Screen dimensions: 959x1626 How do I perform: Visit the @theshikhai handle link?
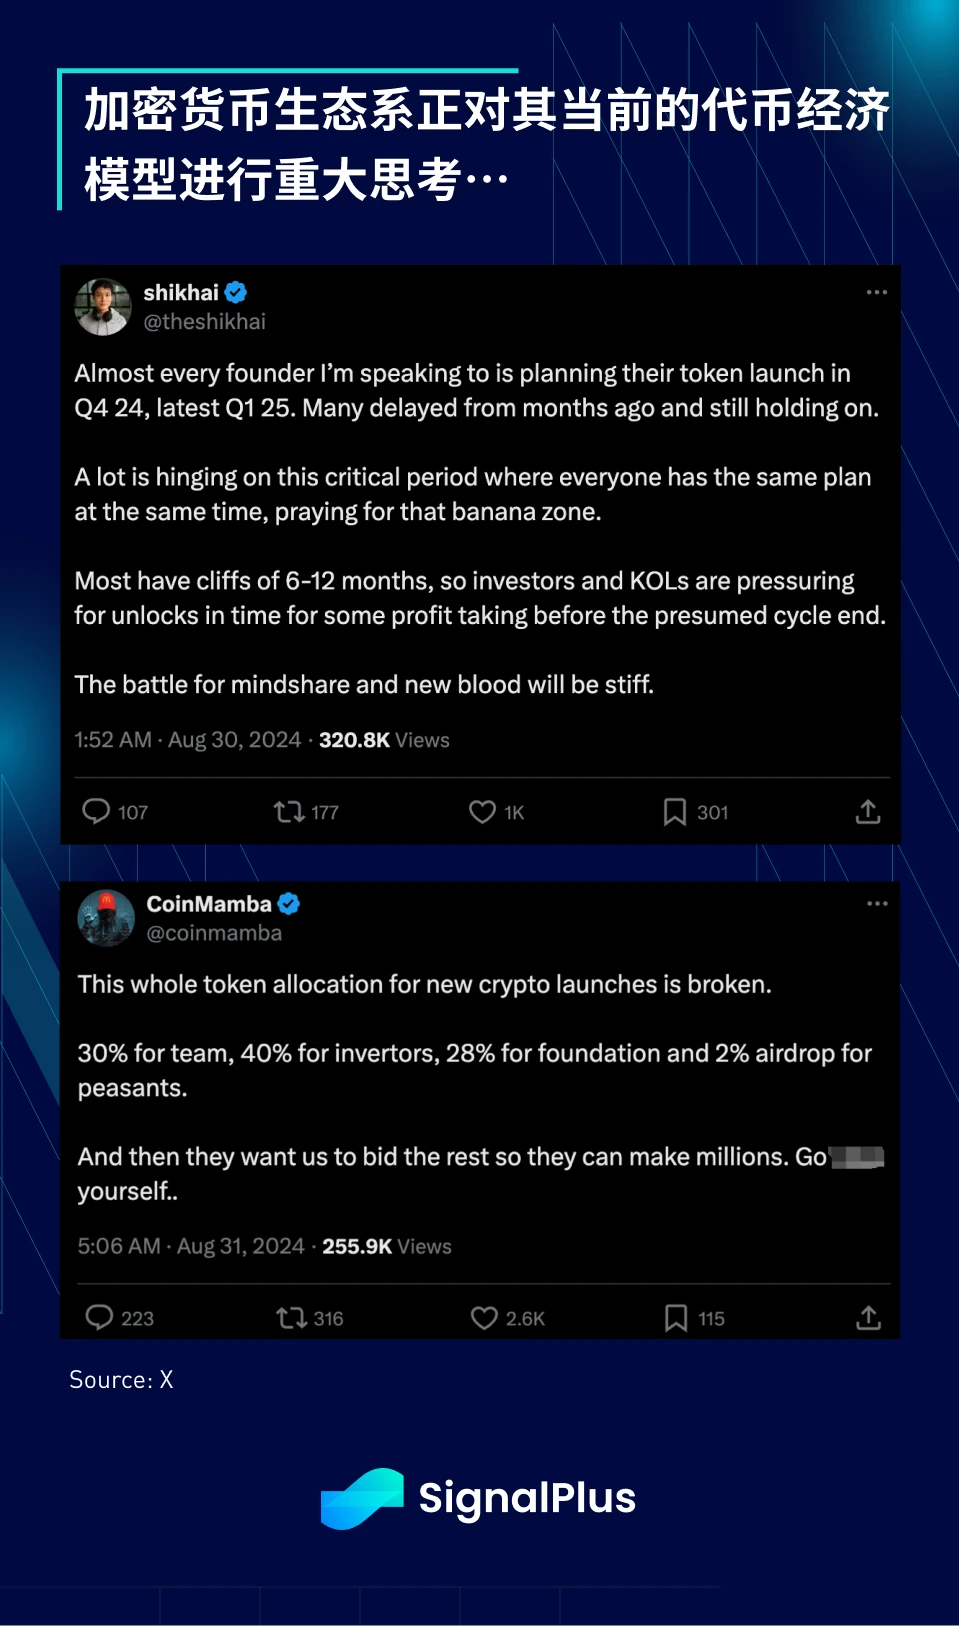click(204, 322)
